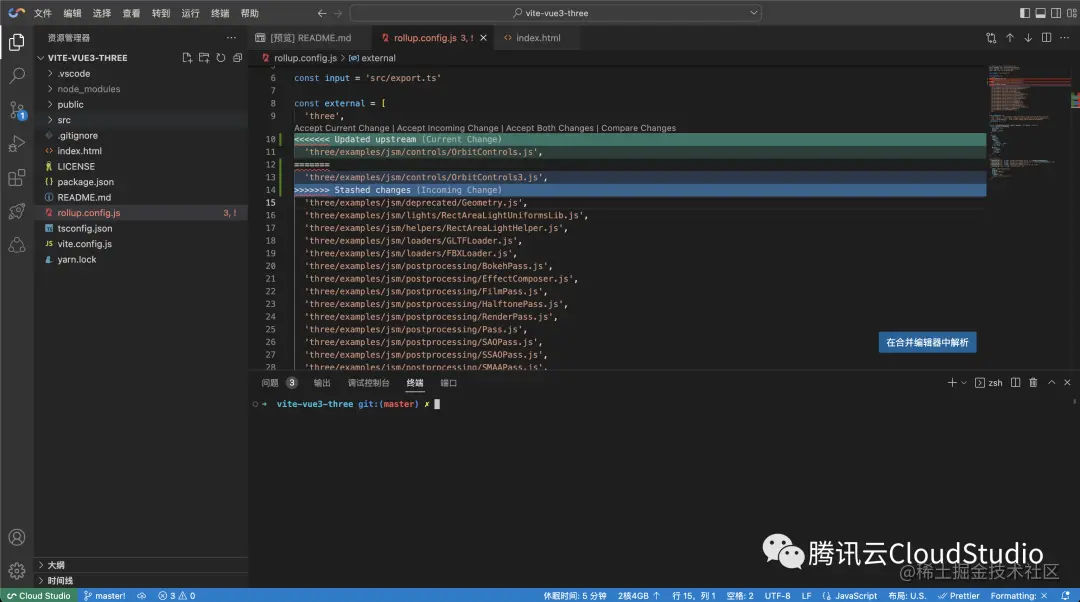Open explorer panel more actions ellipsis

[x=231, y=38]
